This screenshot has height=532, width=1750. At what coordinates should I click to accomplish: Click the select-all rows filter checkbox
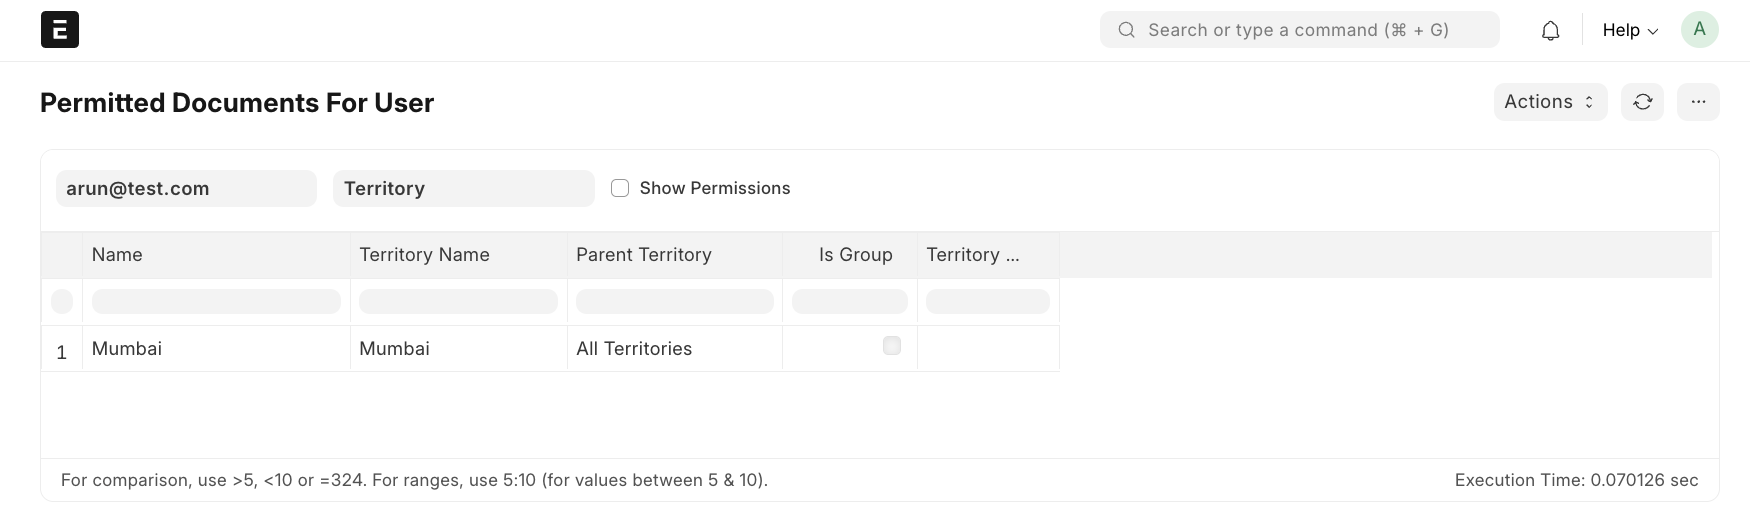click(62, 301)
